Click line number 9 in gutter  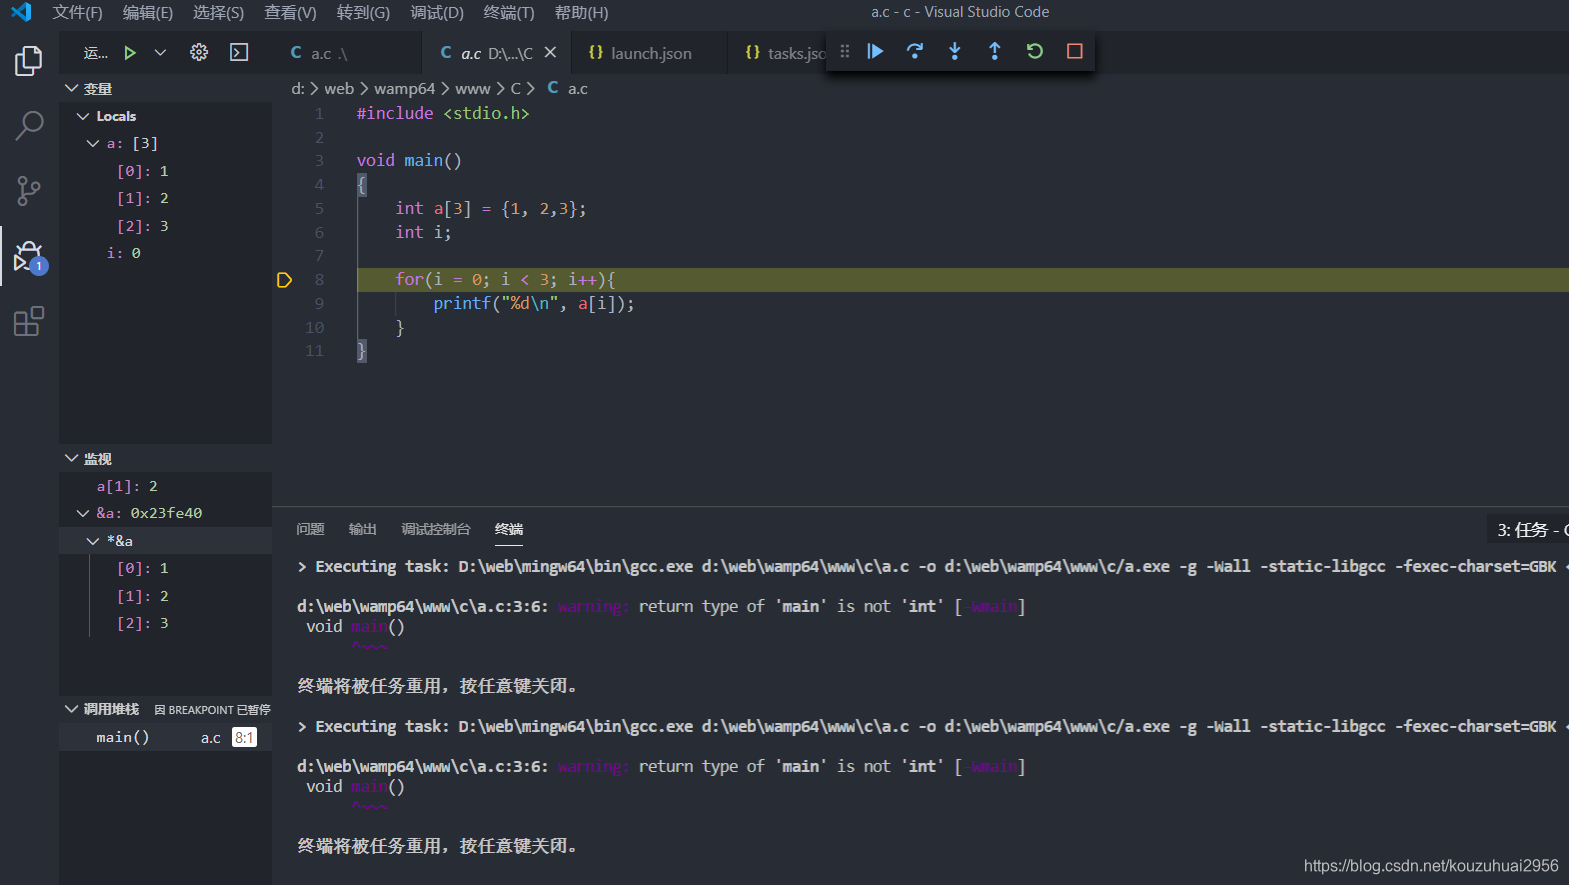pos(319,304)
